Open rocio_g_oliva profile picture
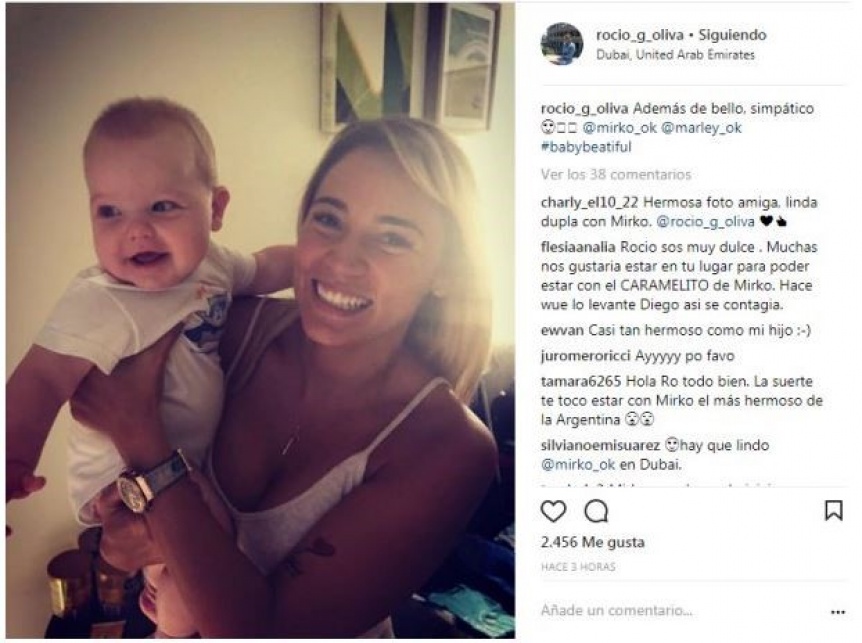Screen dimensions: 862x643 [562, 44]
